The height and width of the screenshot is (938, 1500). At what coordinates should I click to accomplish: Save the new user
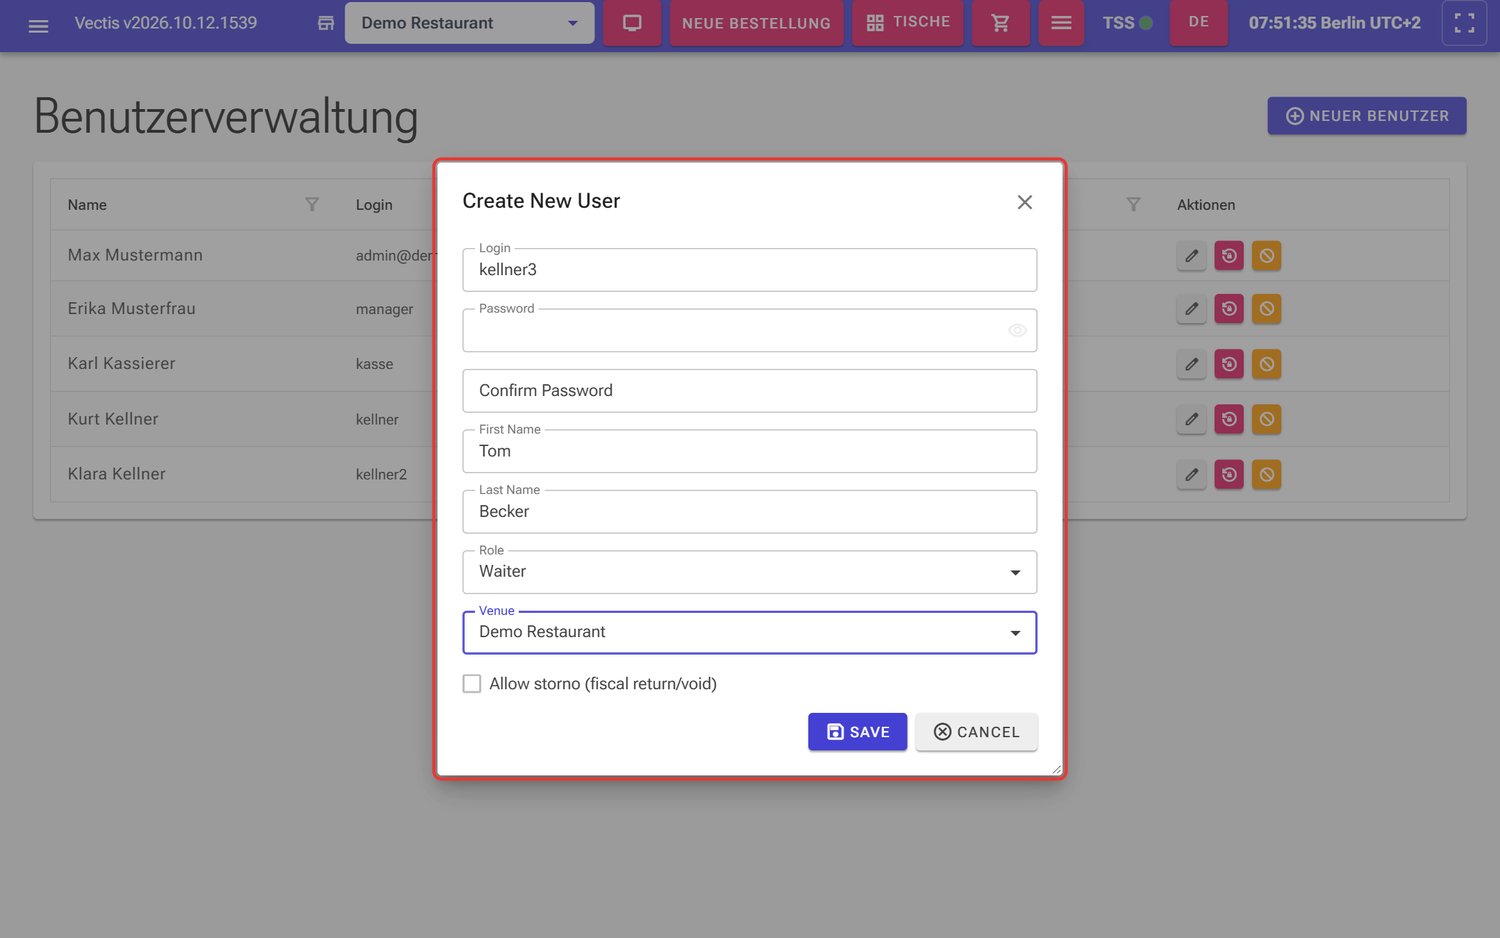[x=857, y=732]
